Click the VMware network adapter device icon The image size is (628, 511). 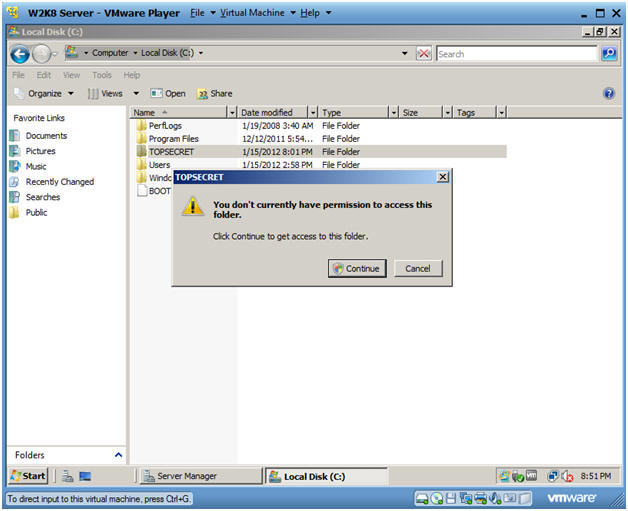(466, 499)
